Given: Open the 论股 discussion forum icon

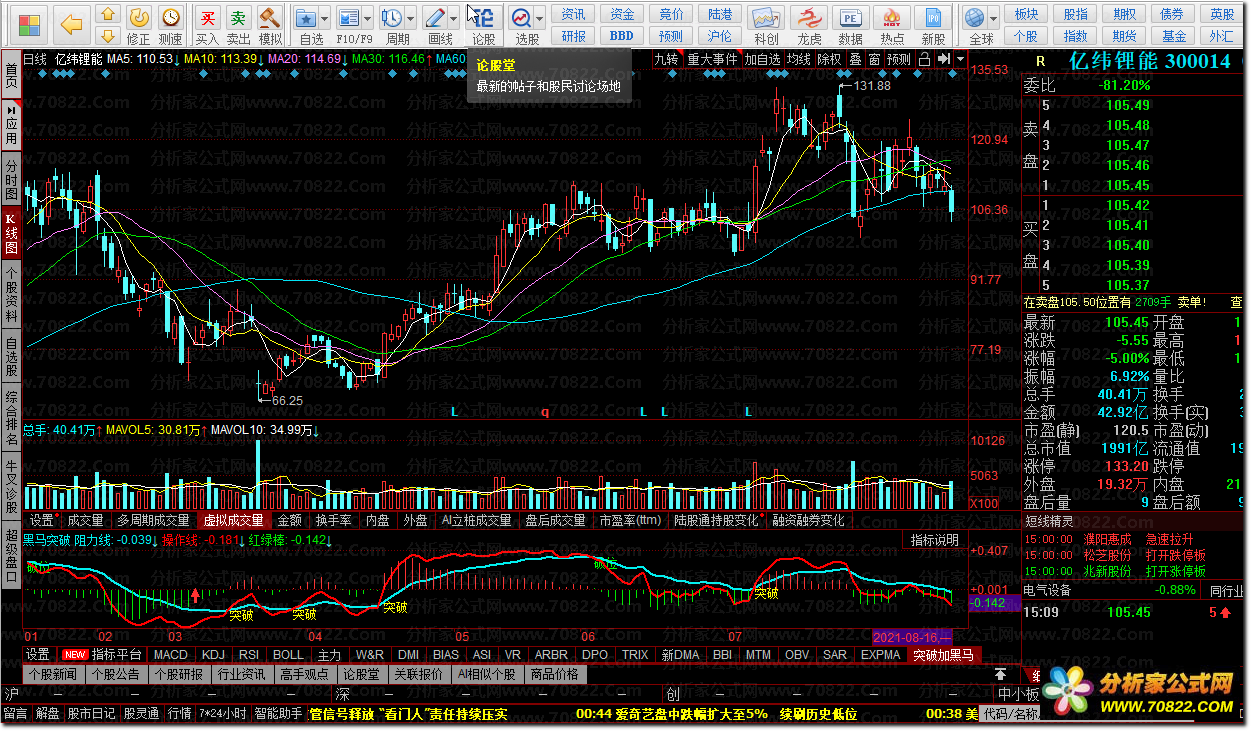Looking at the screenshot, I should tap(483, 26).
